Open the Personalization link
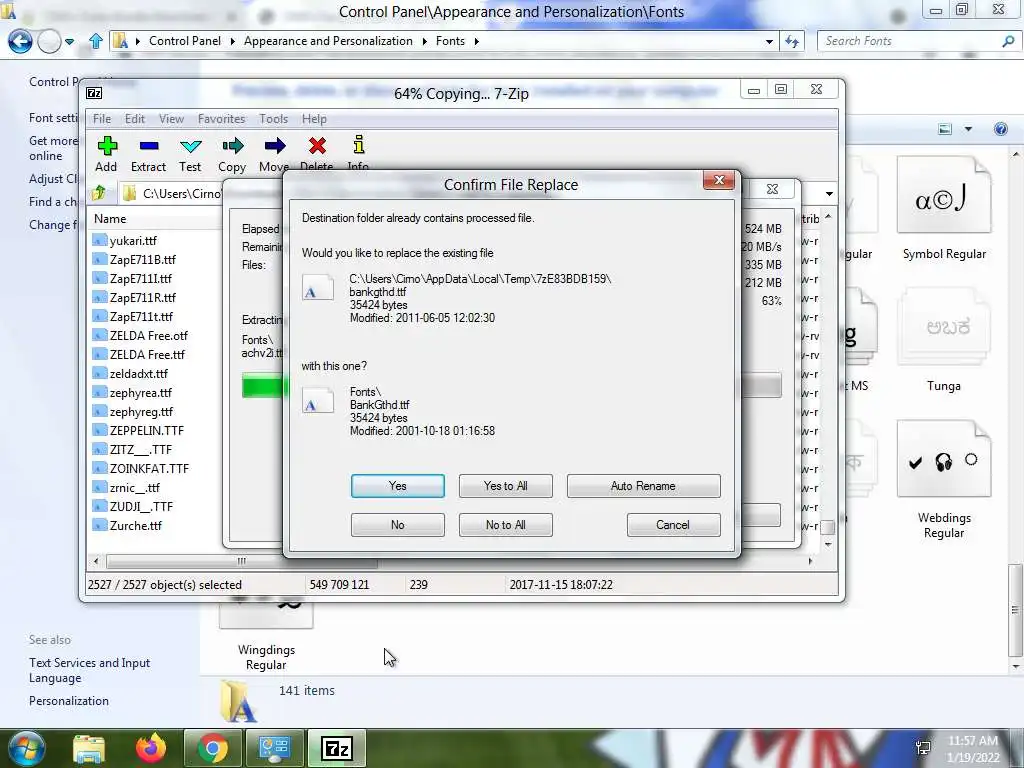This screenshot has width=1024, height=768. point(69,701)
